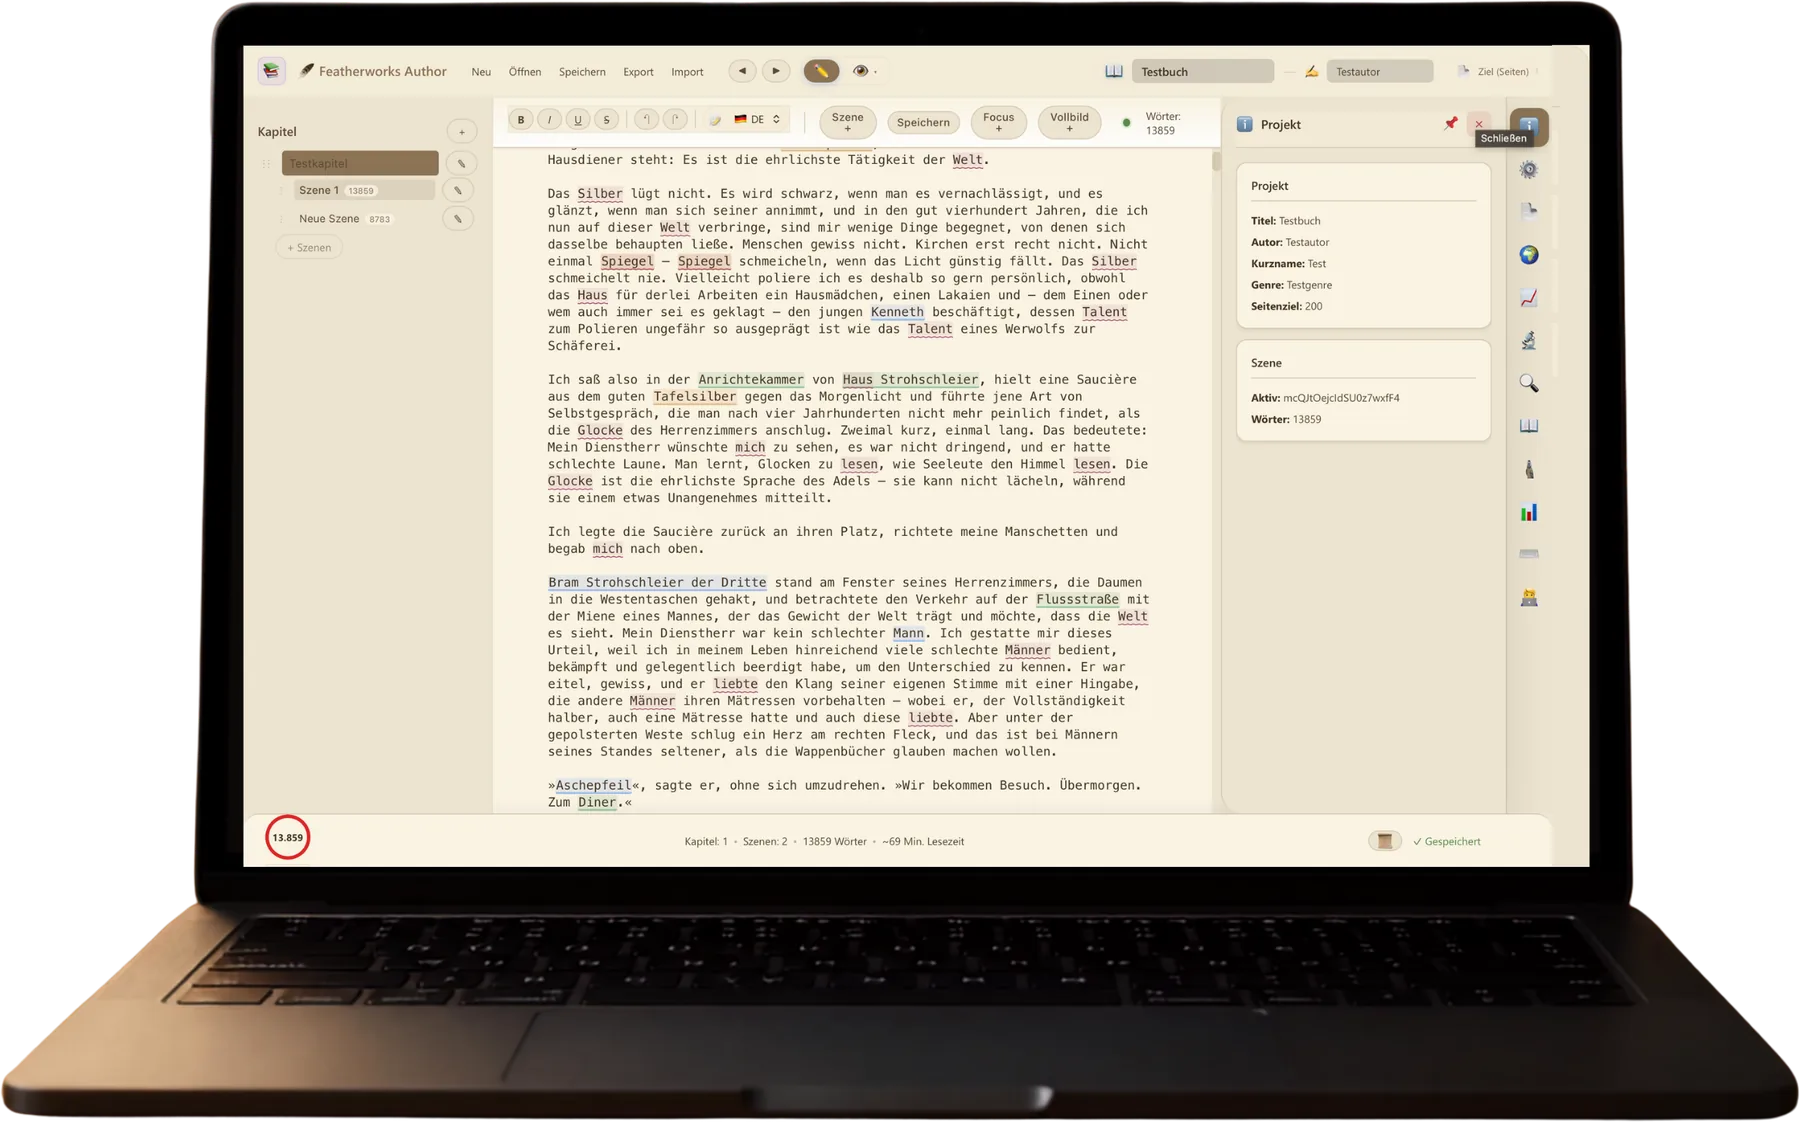
Task: Open the Neu menu
Action: (481, 72)
